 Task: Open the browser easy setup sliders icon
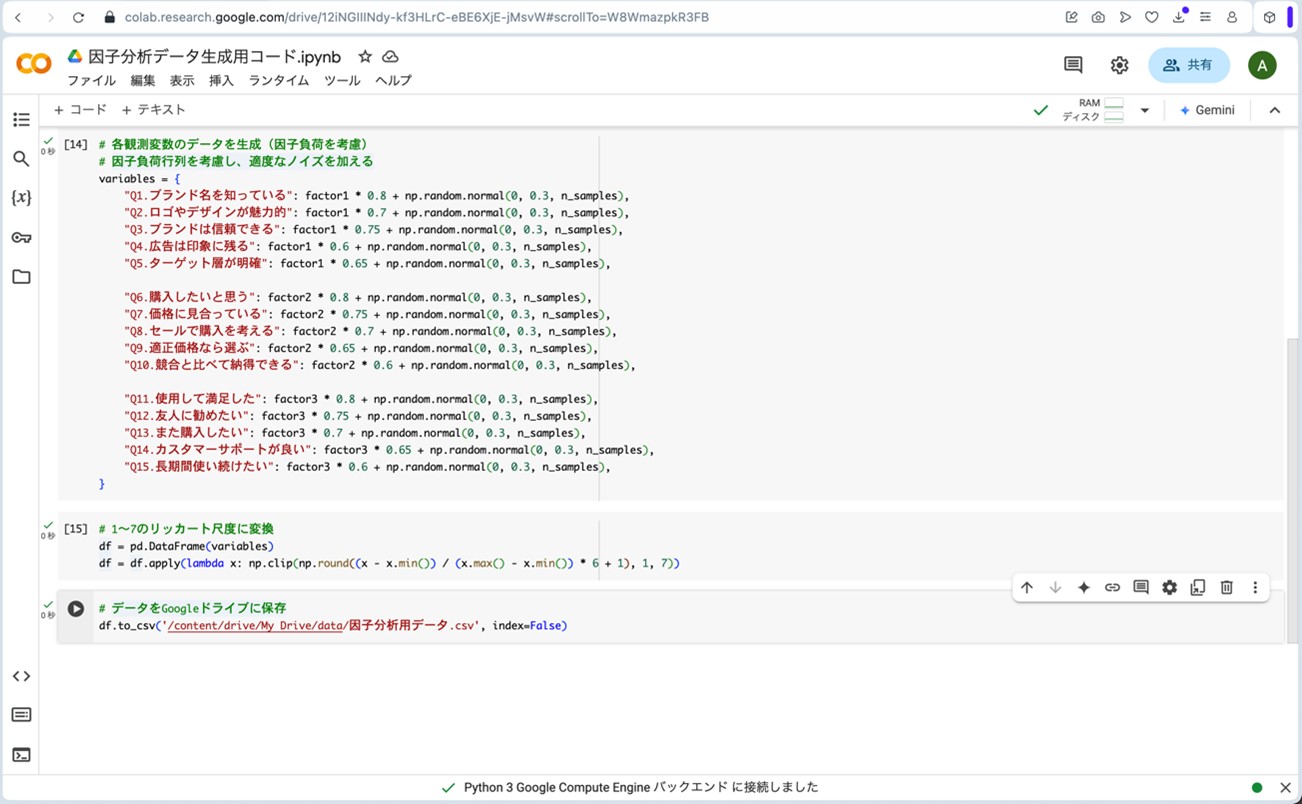point(1206,17)
